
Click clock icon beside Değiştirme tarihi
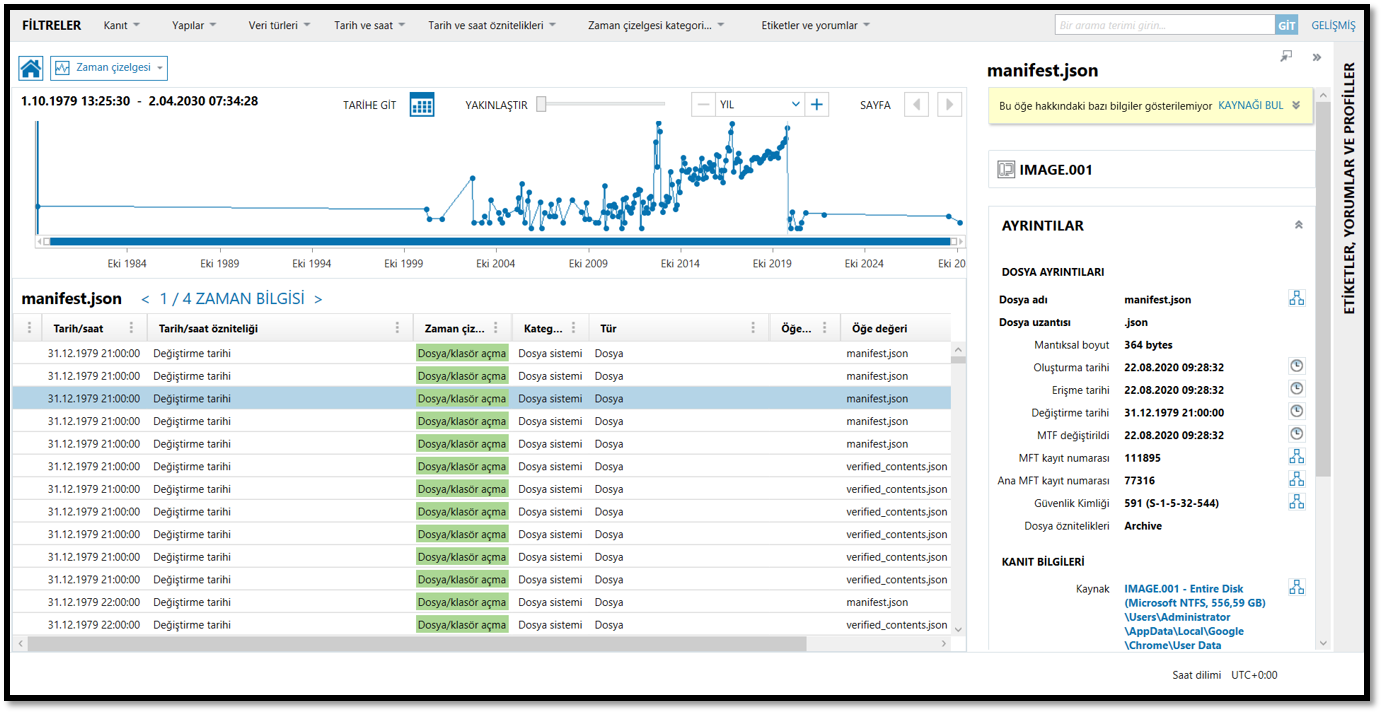click(x=1296, y=412)
